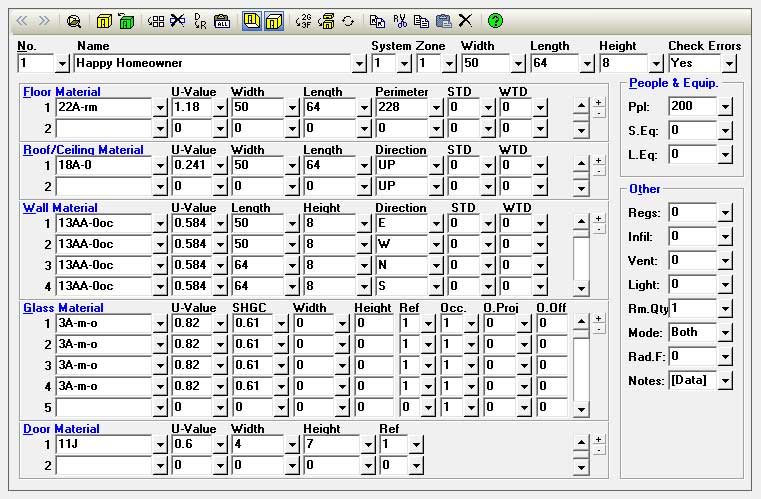Viewport: 761px width, 499px height.
Task: Expand the room No. dropdown
Action: (x=62, y=64)
